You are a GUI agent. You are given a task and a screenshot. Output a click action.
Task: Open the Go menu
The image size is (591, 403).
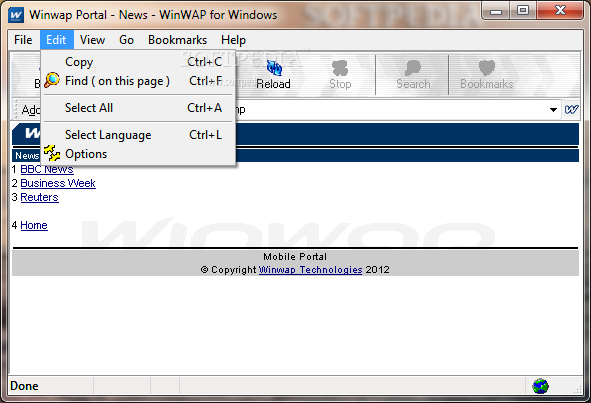[126, 40]
